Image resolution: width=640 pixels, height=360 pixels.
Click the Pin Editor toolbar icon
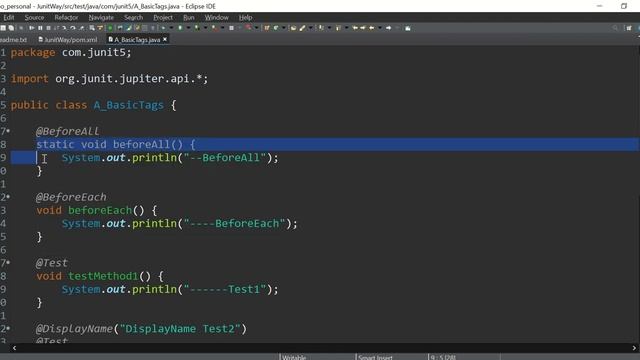(407, 28)
